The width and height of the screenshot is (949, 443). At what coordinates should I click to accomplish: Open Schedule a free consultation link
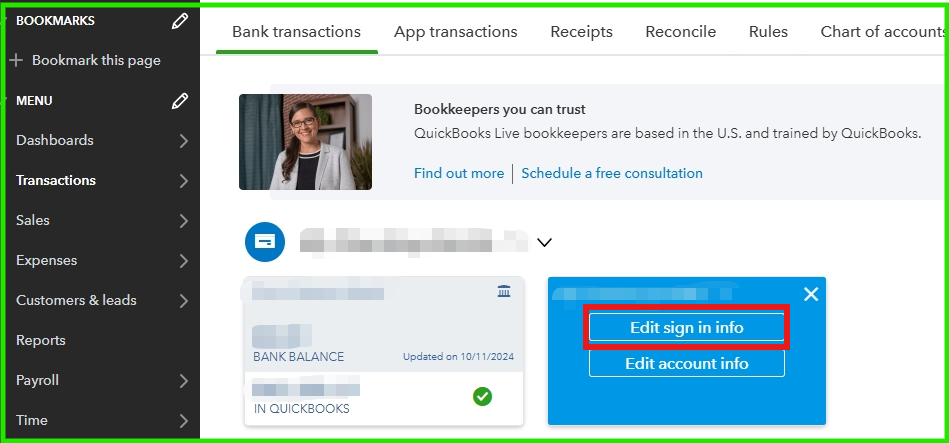[x=612, y=174]
